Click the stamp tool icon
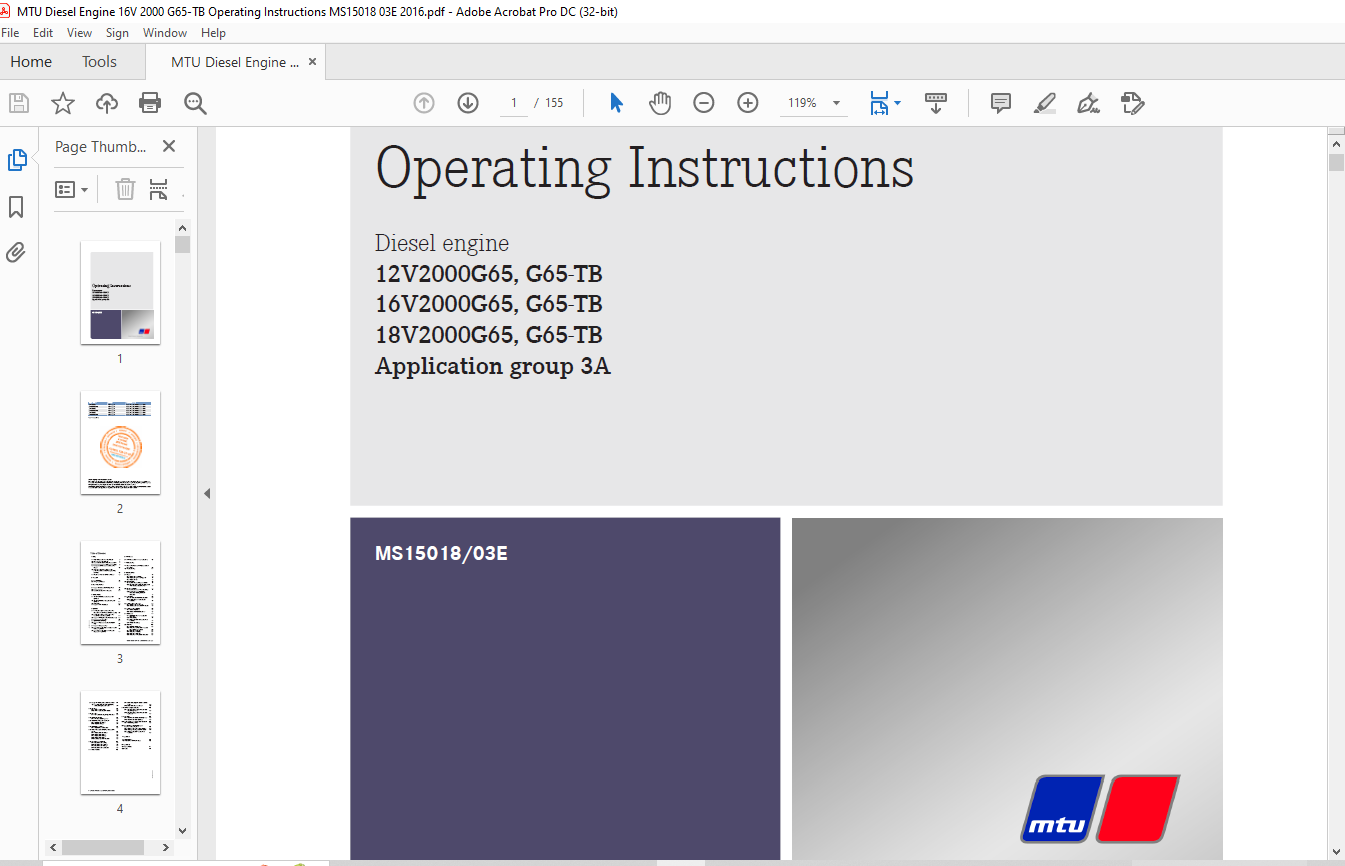 click(1133, 103)
